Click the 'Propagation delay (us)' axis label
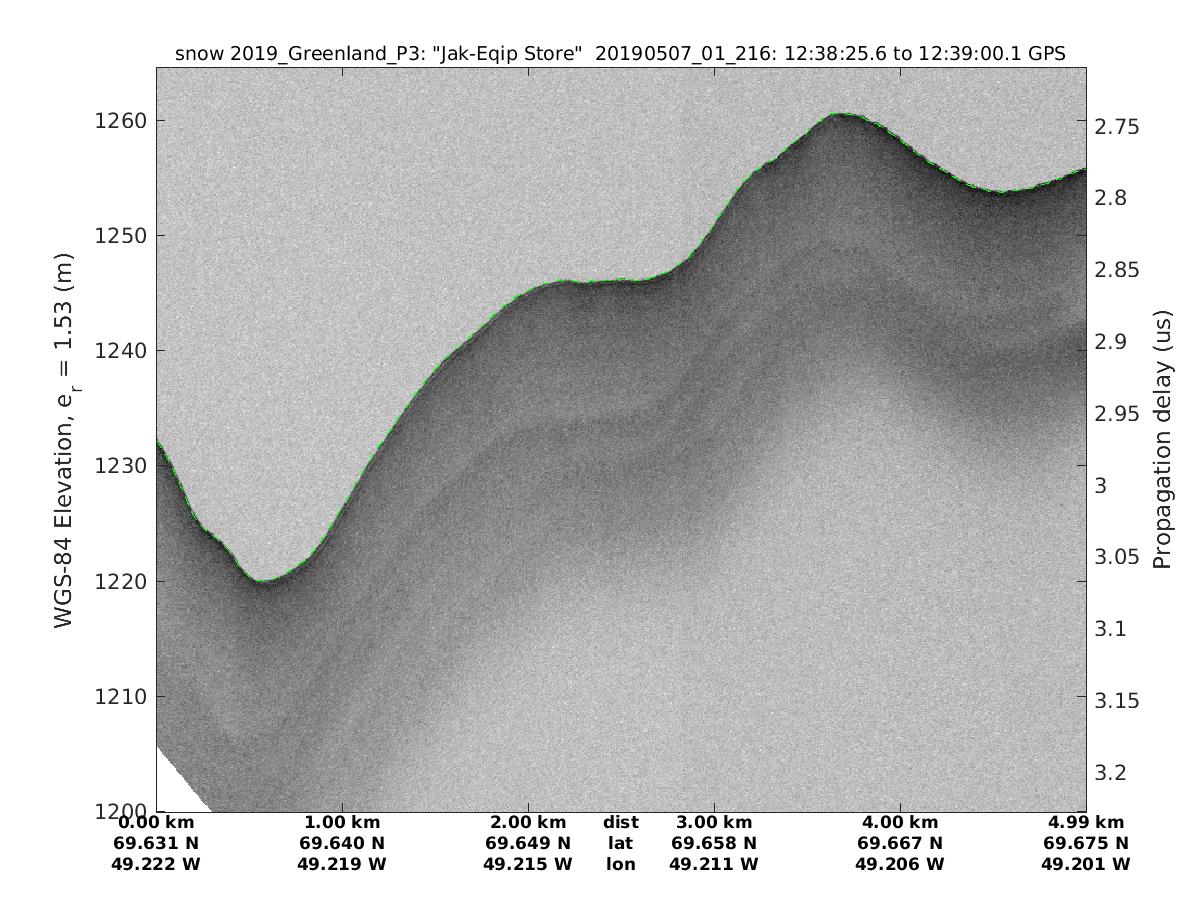The width and height of the screenshot is (1200, 900). (x=1162, y=440)
